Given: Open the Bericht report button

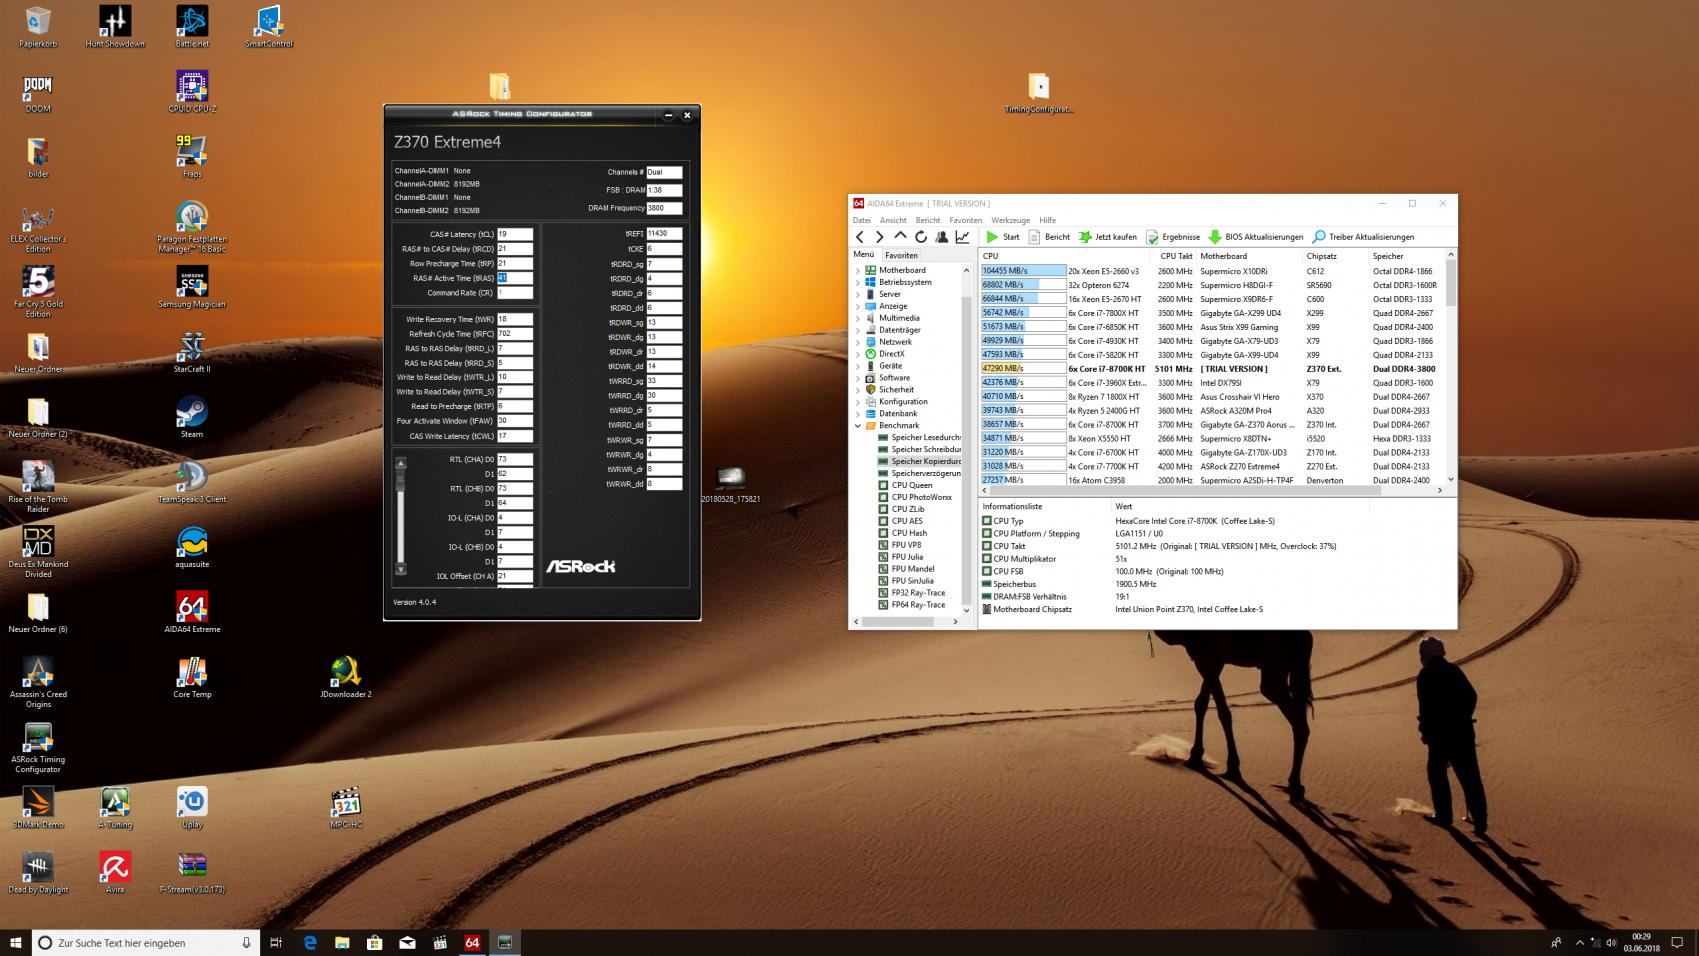Looking at the screenshot, I should click(1049, 237).
